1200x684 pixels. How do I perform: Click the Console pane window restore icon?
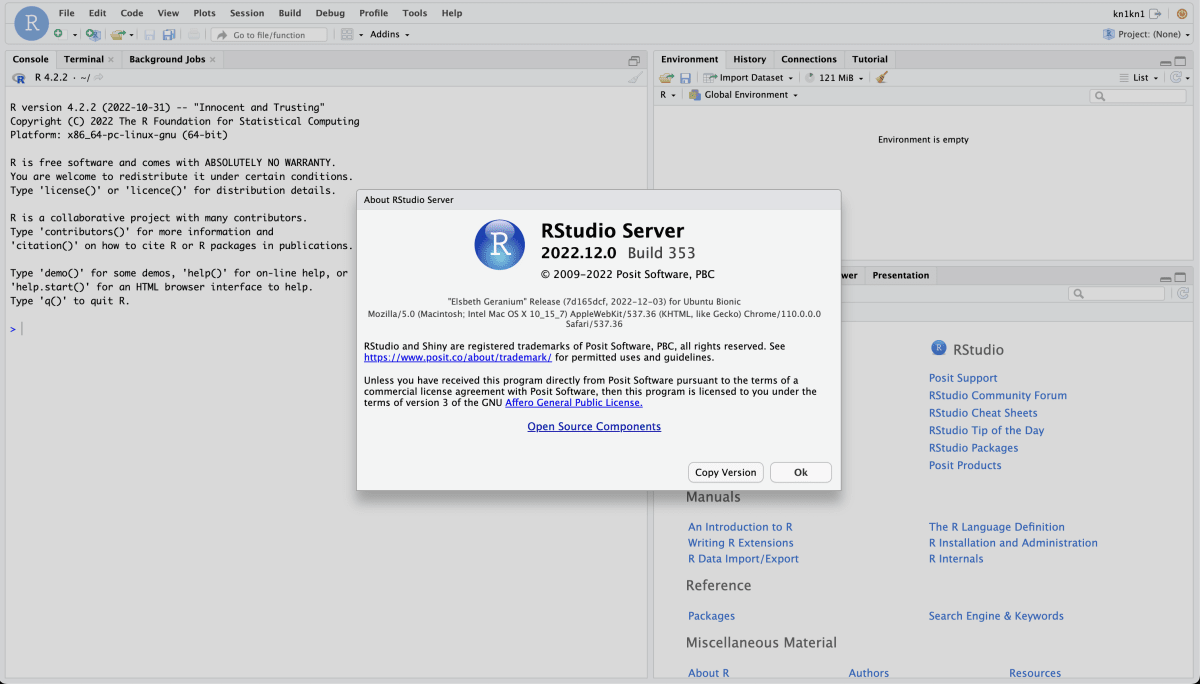634,60
